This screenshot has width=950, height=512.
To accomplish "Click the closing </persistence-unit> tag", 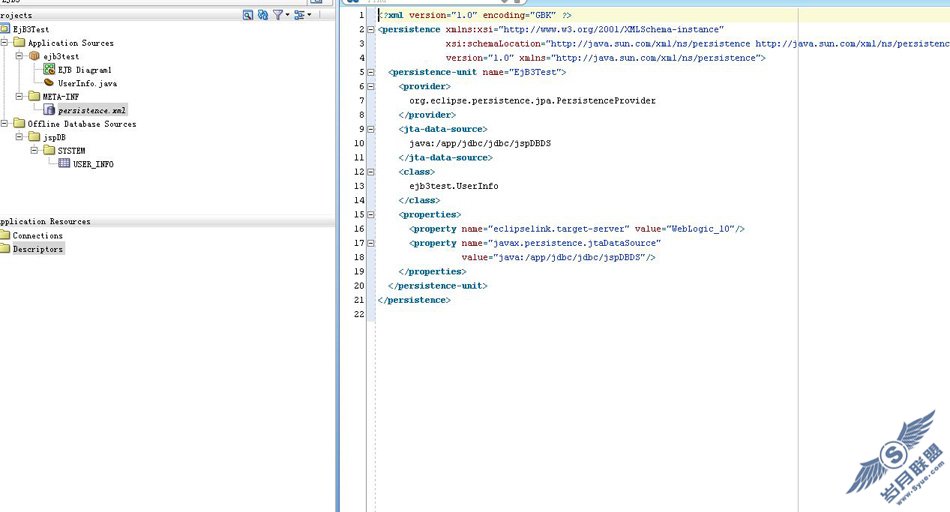I will (x=437, y=286).
